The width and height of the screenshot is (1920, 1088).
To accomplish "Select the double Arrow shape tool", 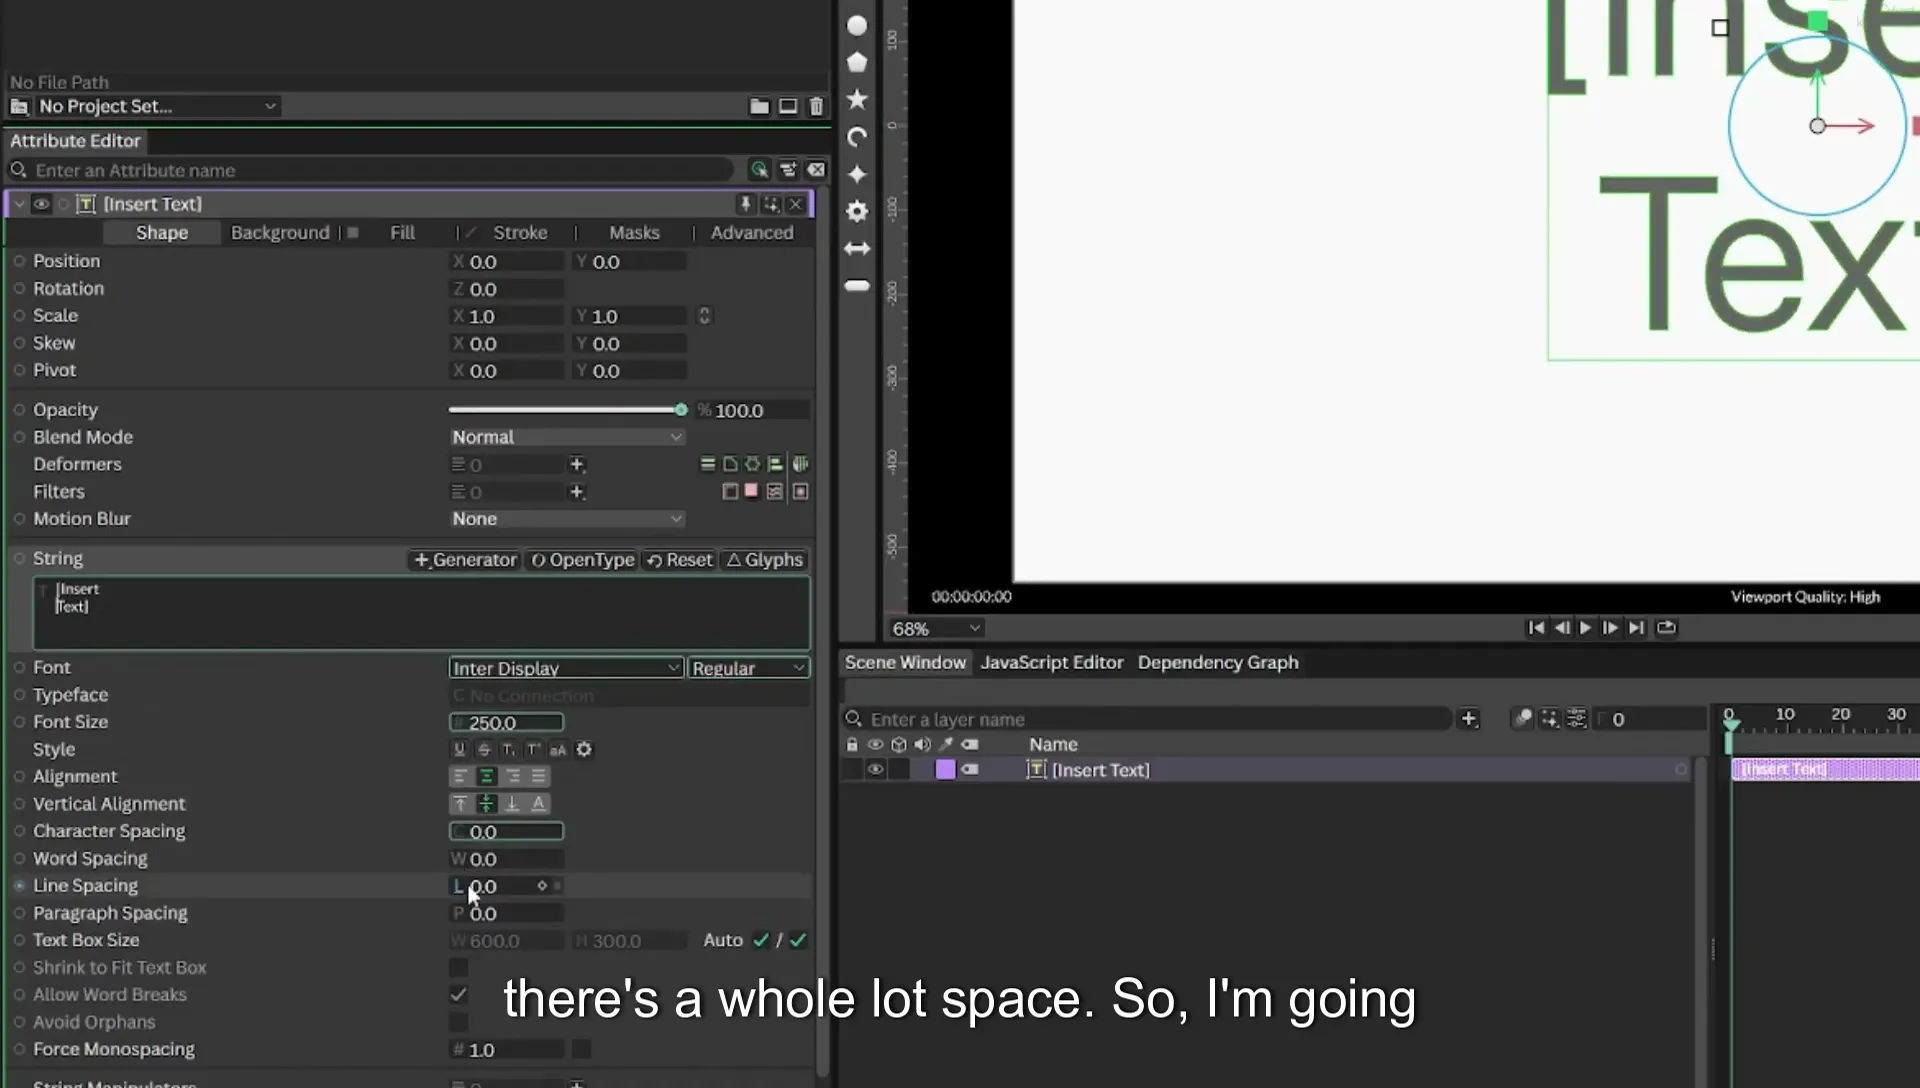I will [x=857, y=248].
